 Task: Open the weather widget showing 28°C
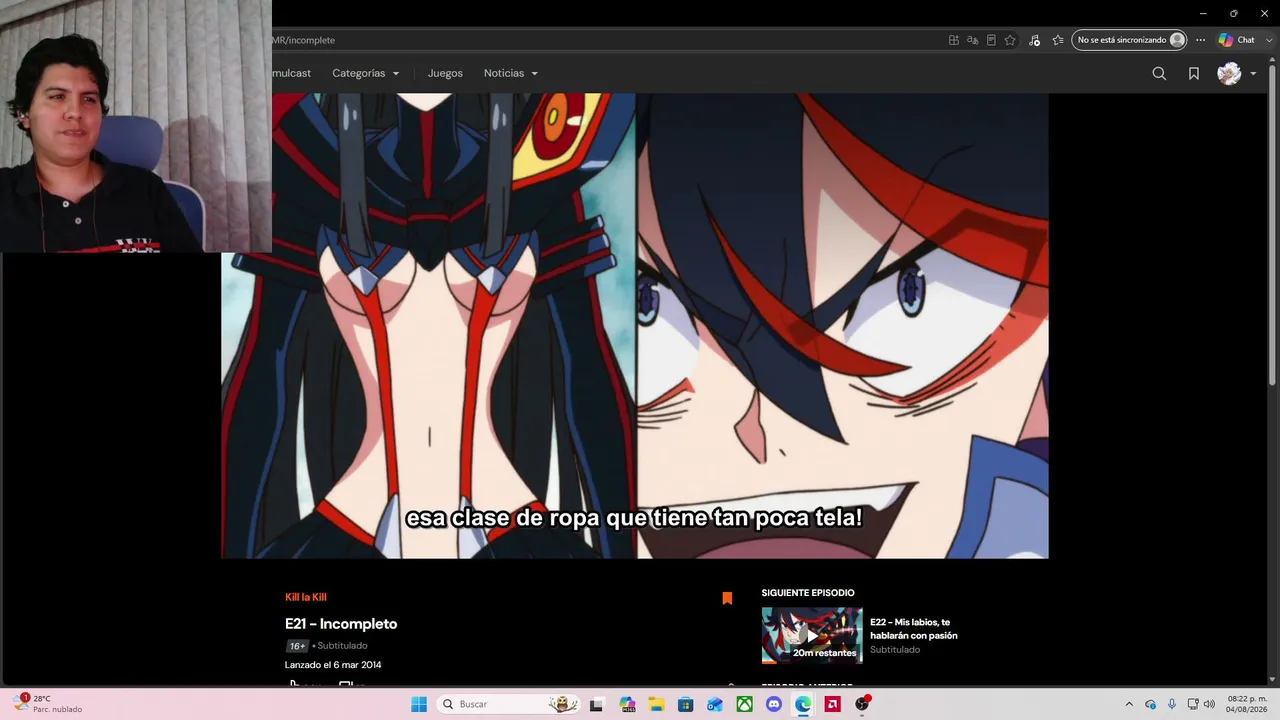(x=47, y=704)
